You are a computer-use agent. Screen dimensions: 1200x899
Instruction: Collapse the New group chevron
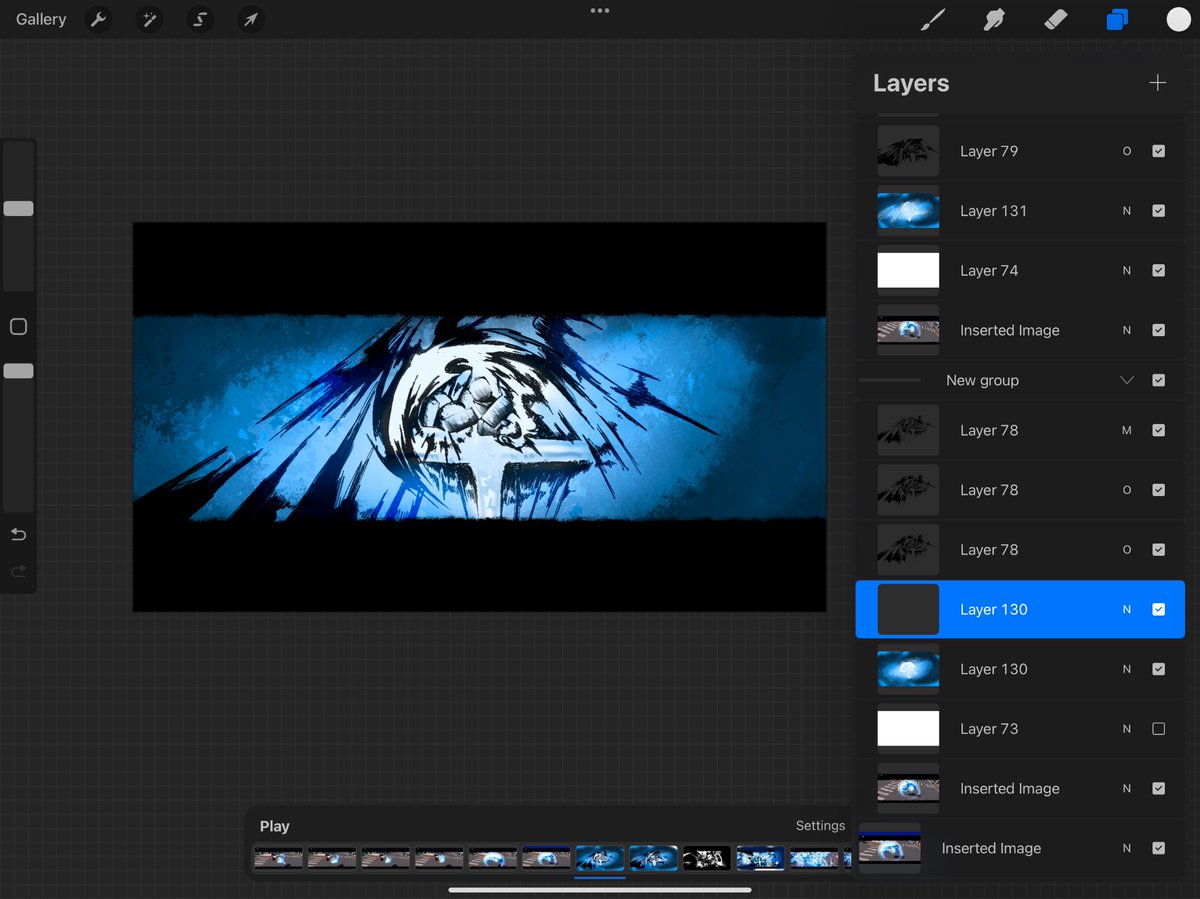click(1127, 380)
